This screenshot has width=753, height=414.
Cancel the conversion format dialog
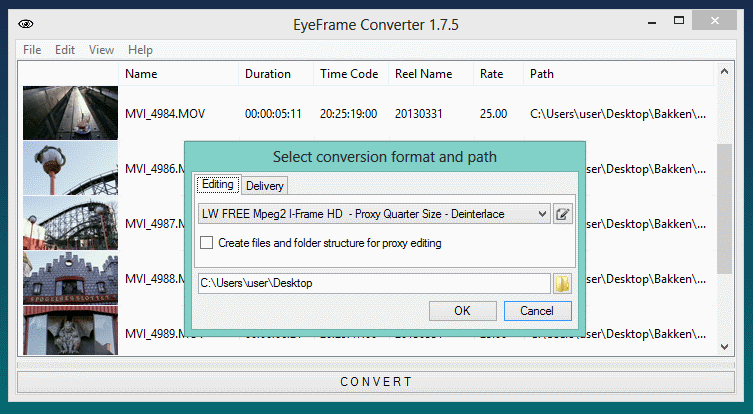click(x=537, y=310)
